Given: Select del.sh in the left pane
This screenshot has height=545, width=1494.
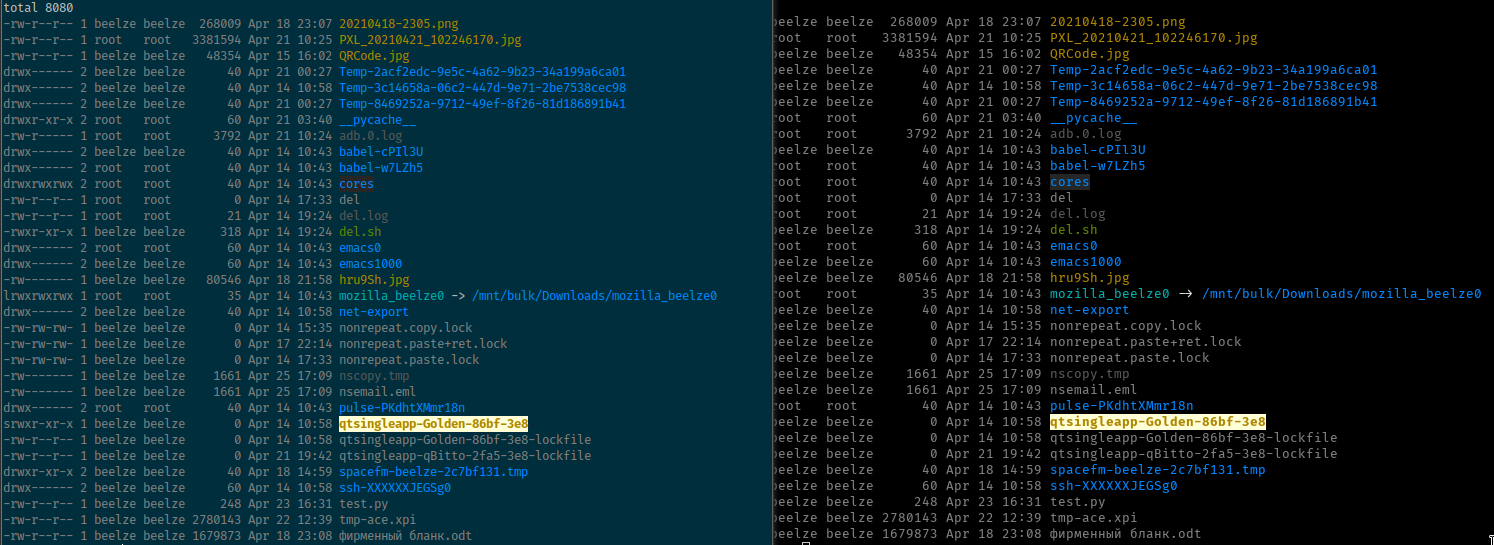Looking at the screenshot, I should (360, 231).
